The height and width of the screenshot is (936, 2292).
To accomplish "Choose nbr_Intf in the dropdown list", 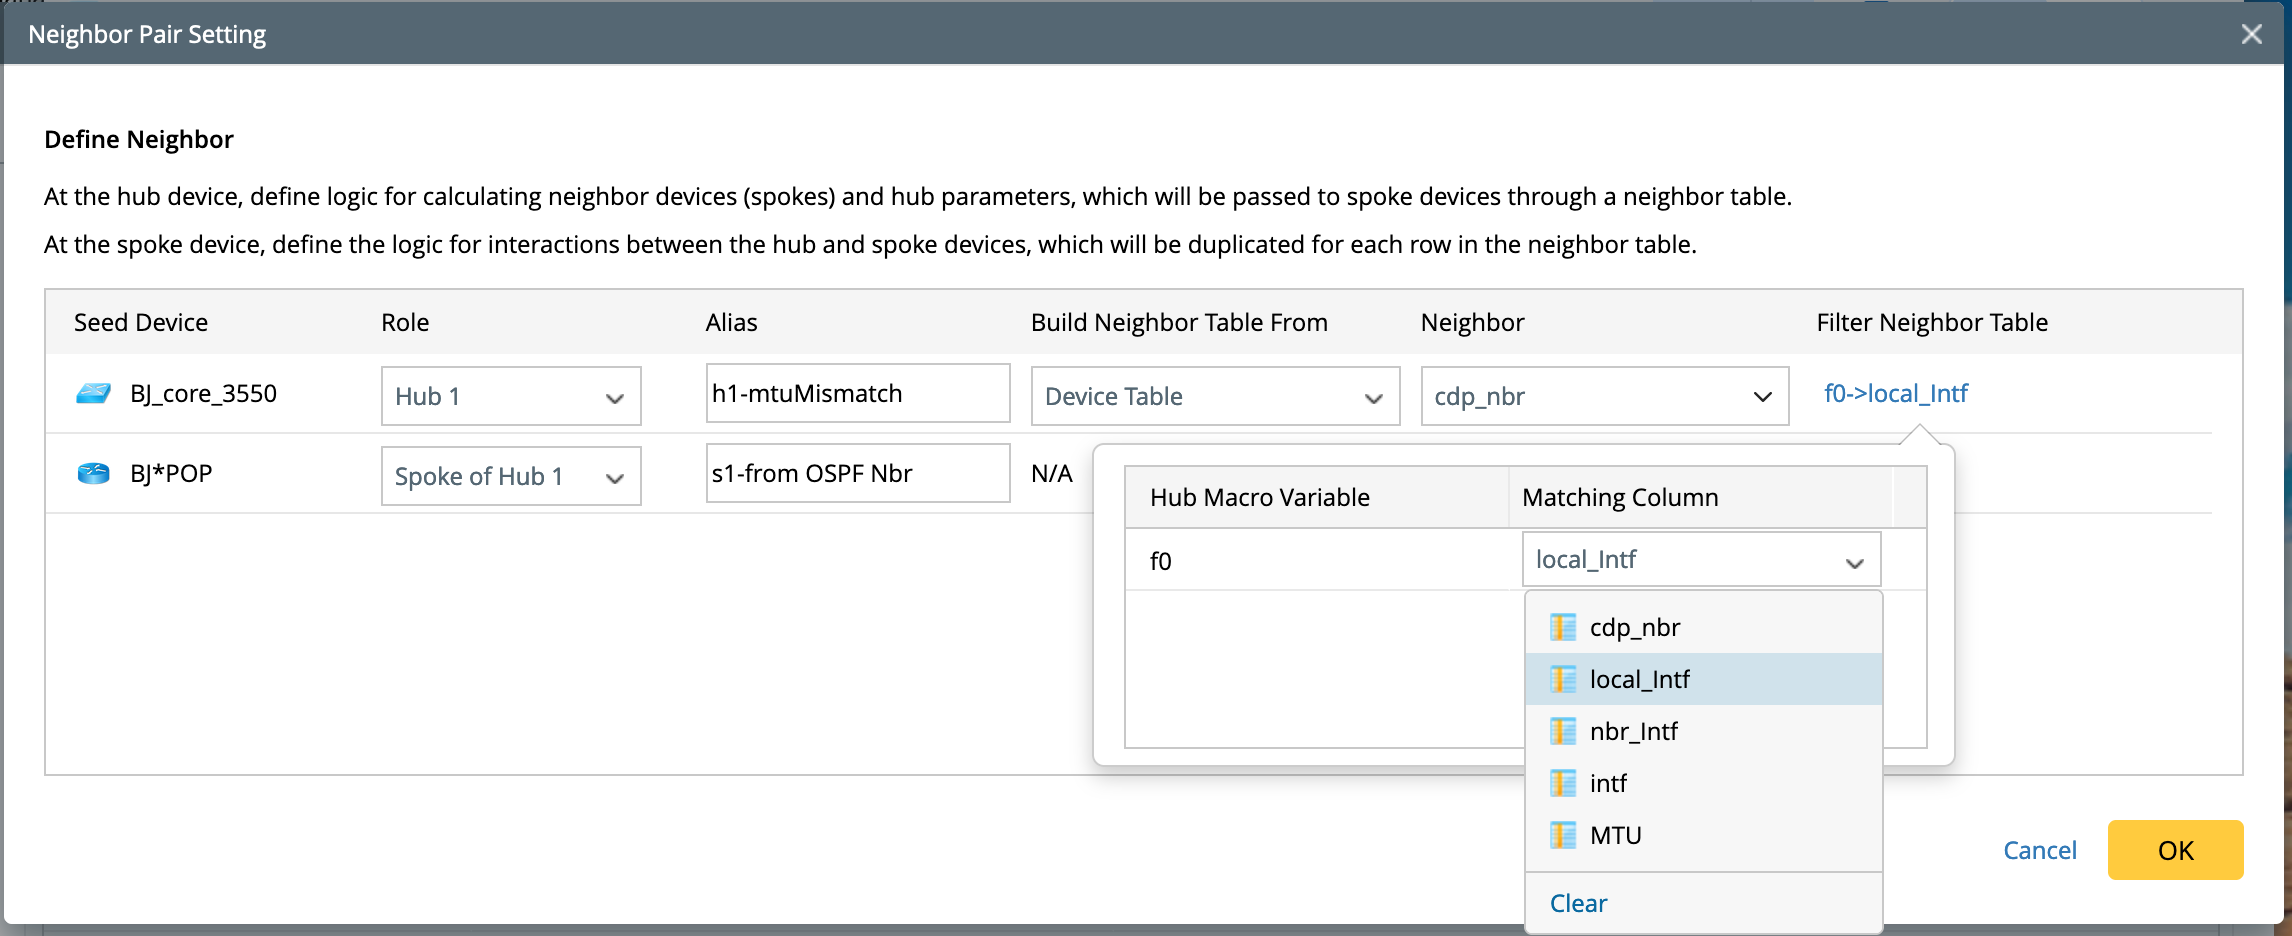I will click(1634, 732).
